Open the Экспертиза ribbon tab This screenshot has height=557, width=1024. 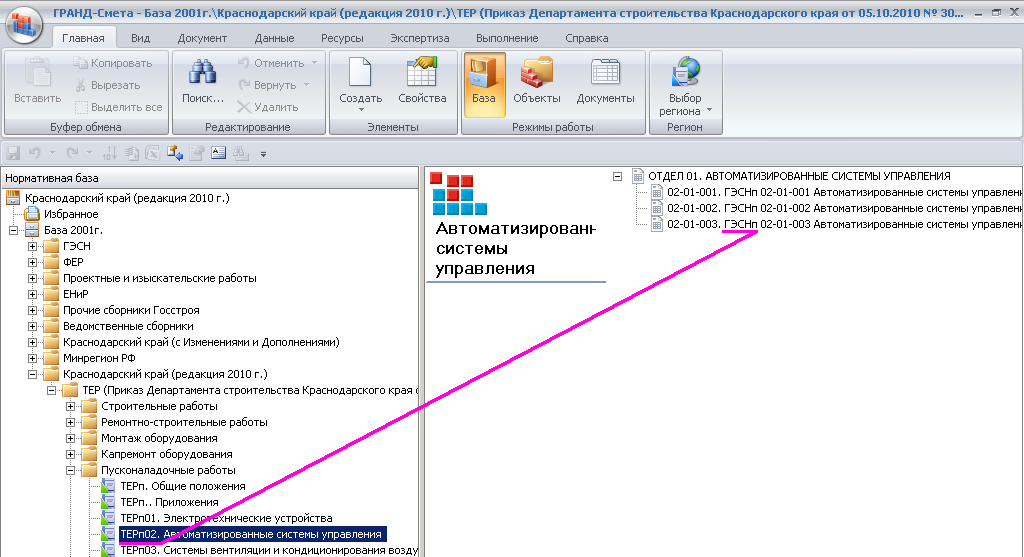[x=419, y=38]
